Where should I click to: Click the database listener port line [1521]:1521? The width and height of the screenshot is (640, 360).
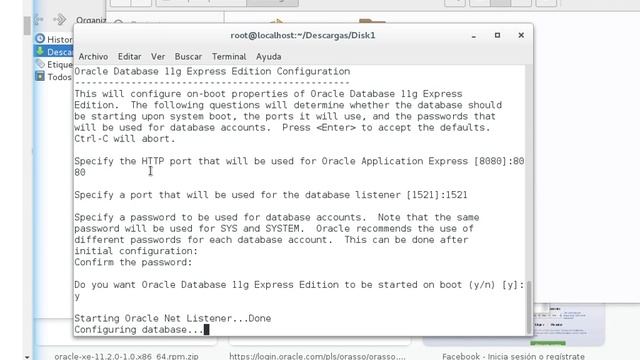[x=271, y=195]
